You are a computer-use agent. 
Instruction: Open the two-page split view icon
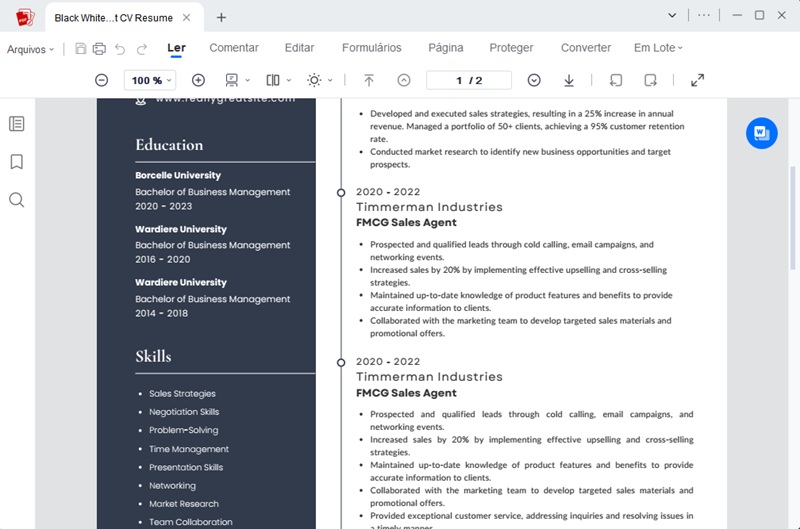273,80
